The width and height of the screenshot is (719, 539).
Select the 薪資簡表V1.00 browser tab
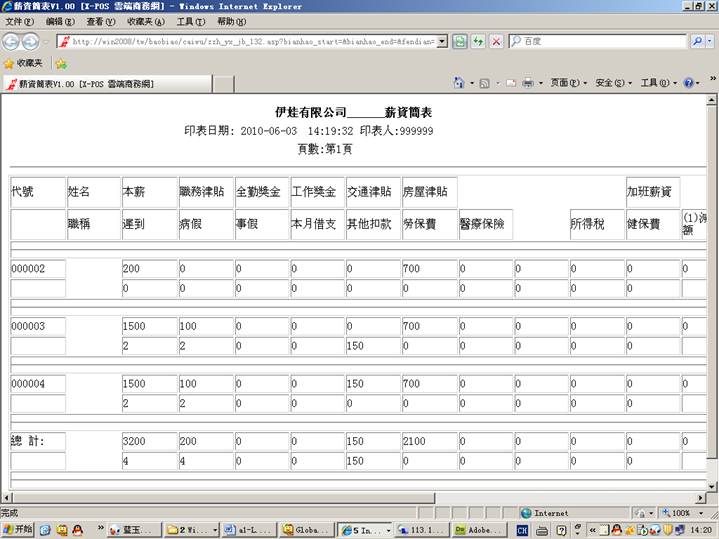[105, 84]
